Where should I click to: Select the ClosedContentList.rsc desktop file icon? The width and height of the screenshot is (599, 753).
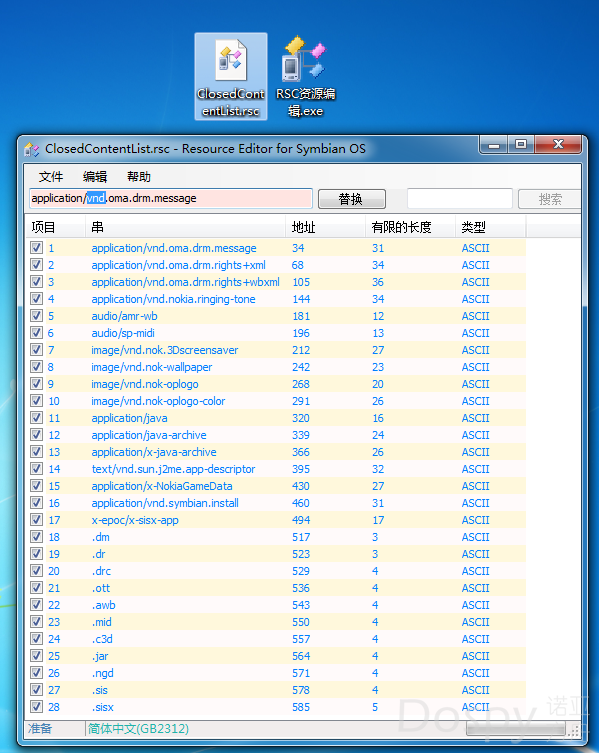(x=231, y=77)
